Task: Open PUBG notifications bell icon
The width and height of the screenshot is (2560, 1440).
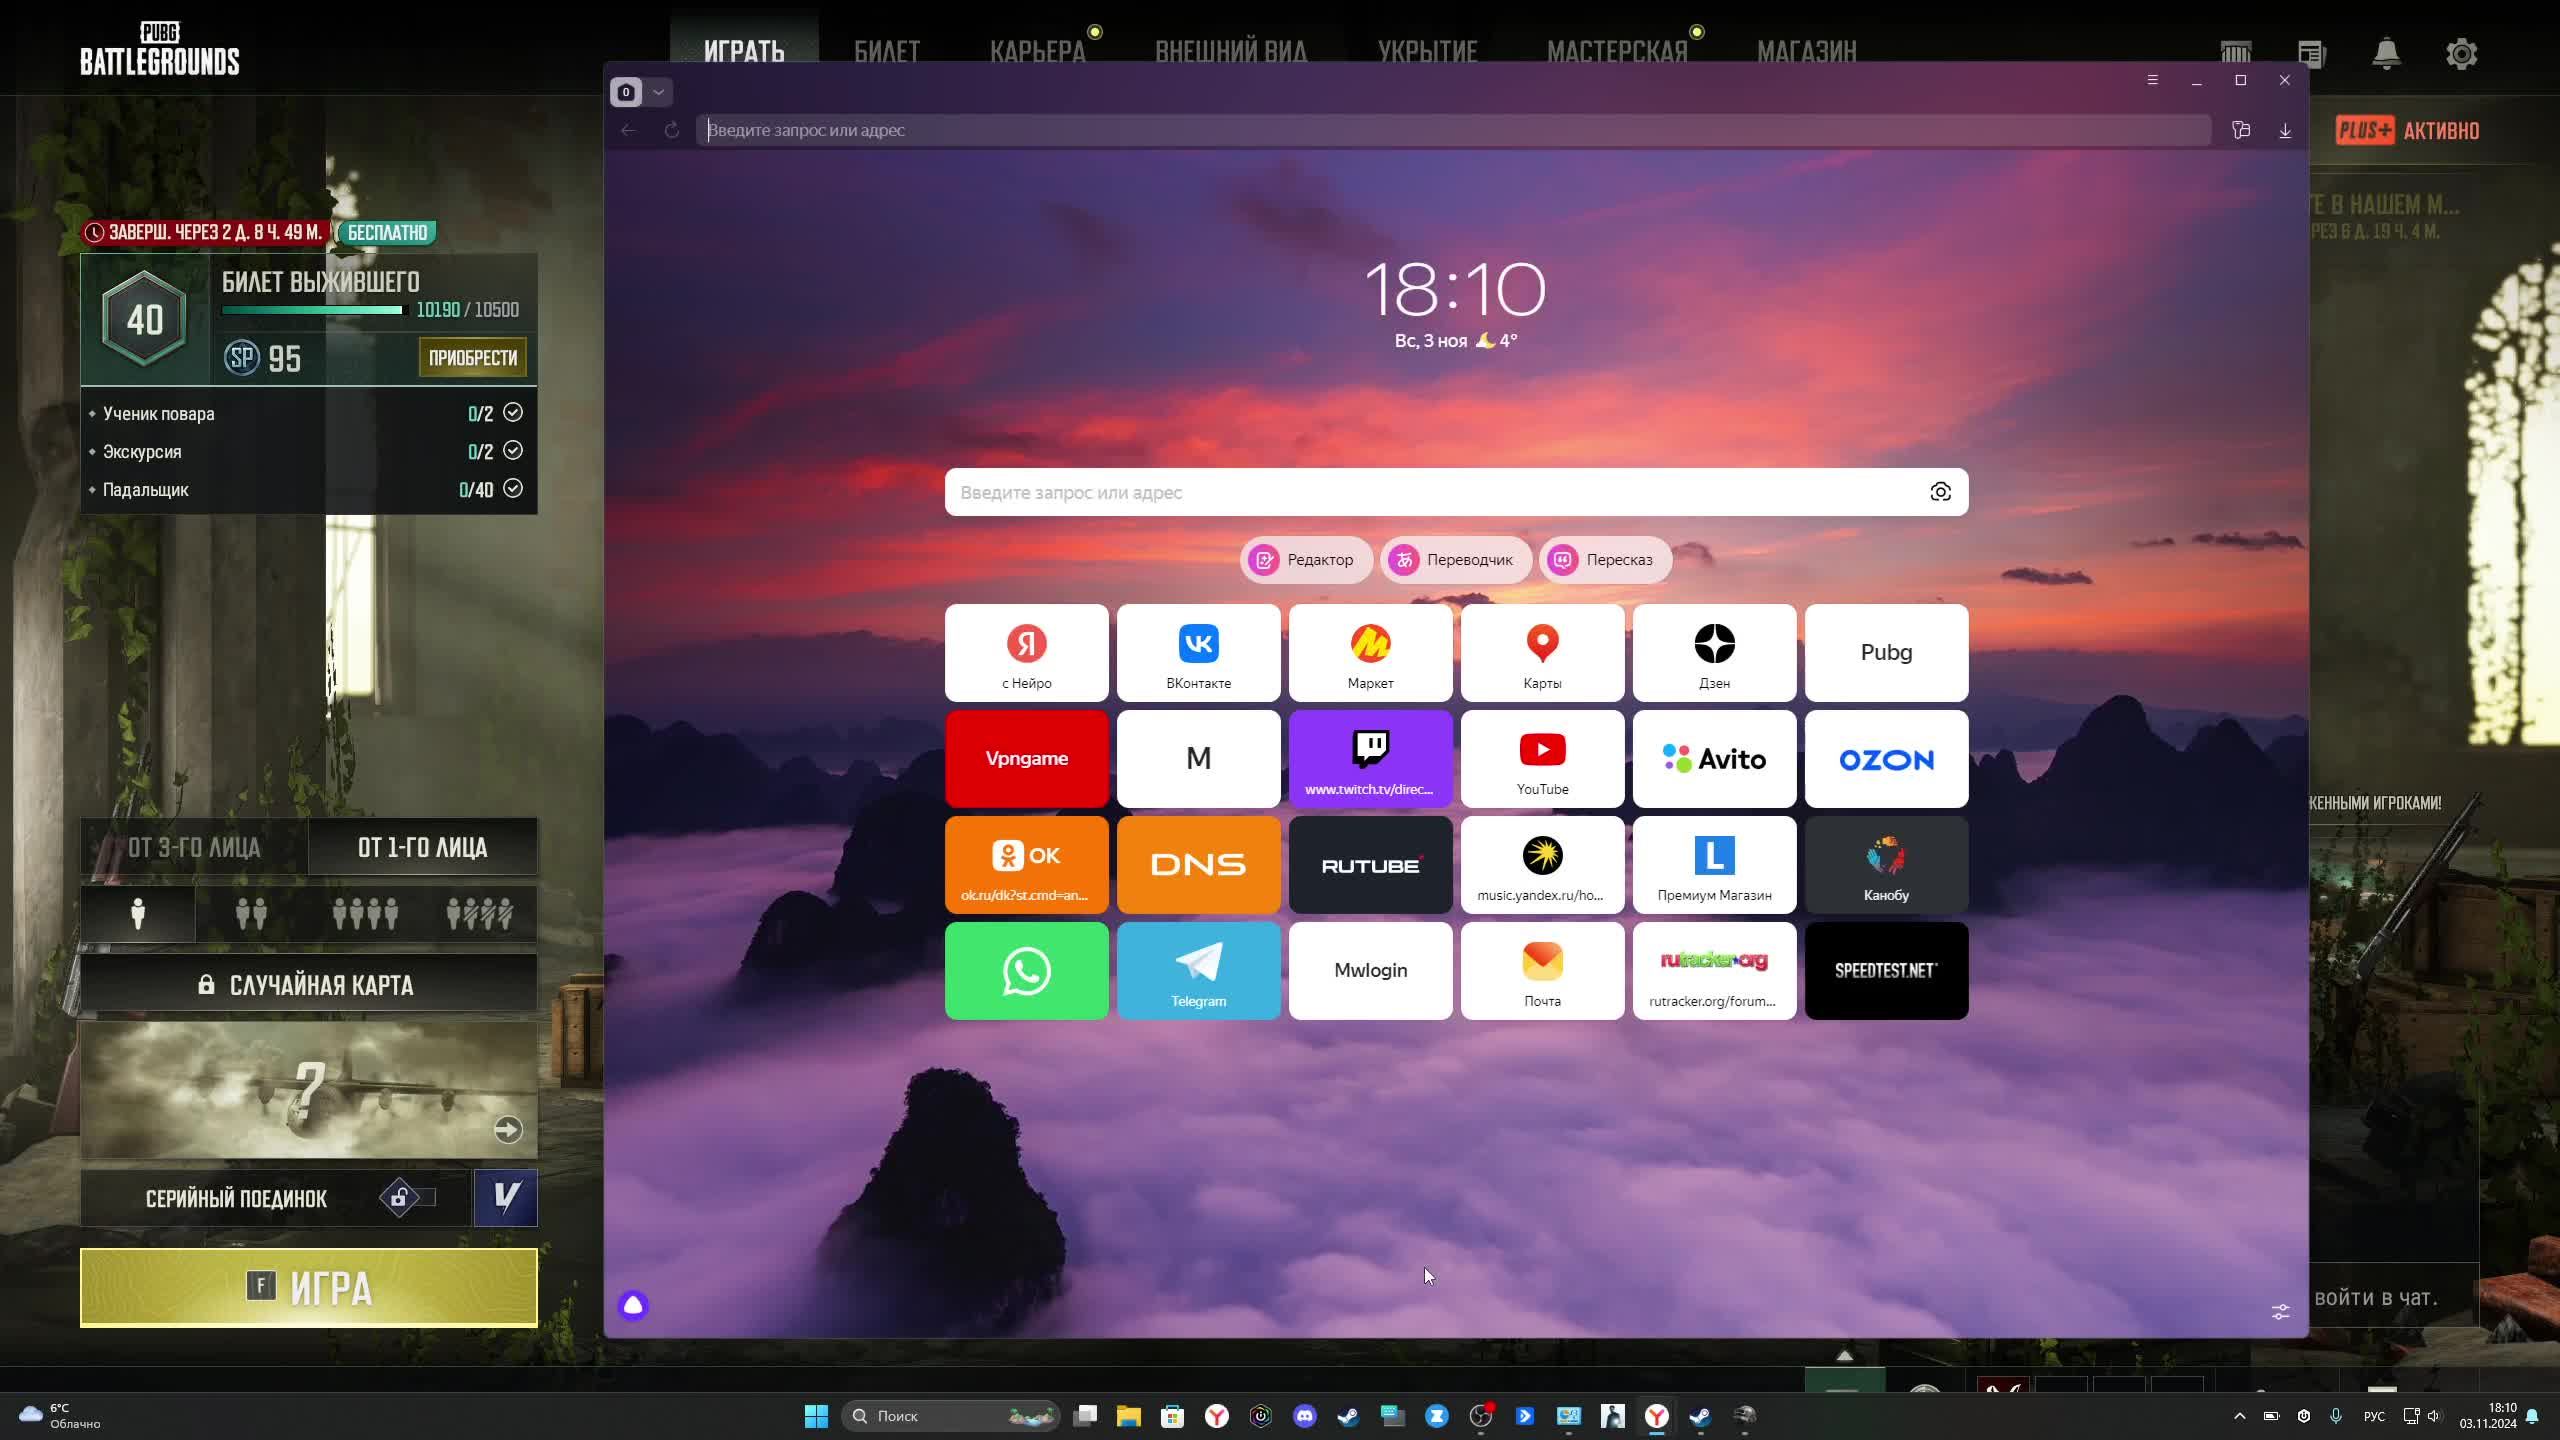Action: click(2386, 53)
